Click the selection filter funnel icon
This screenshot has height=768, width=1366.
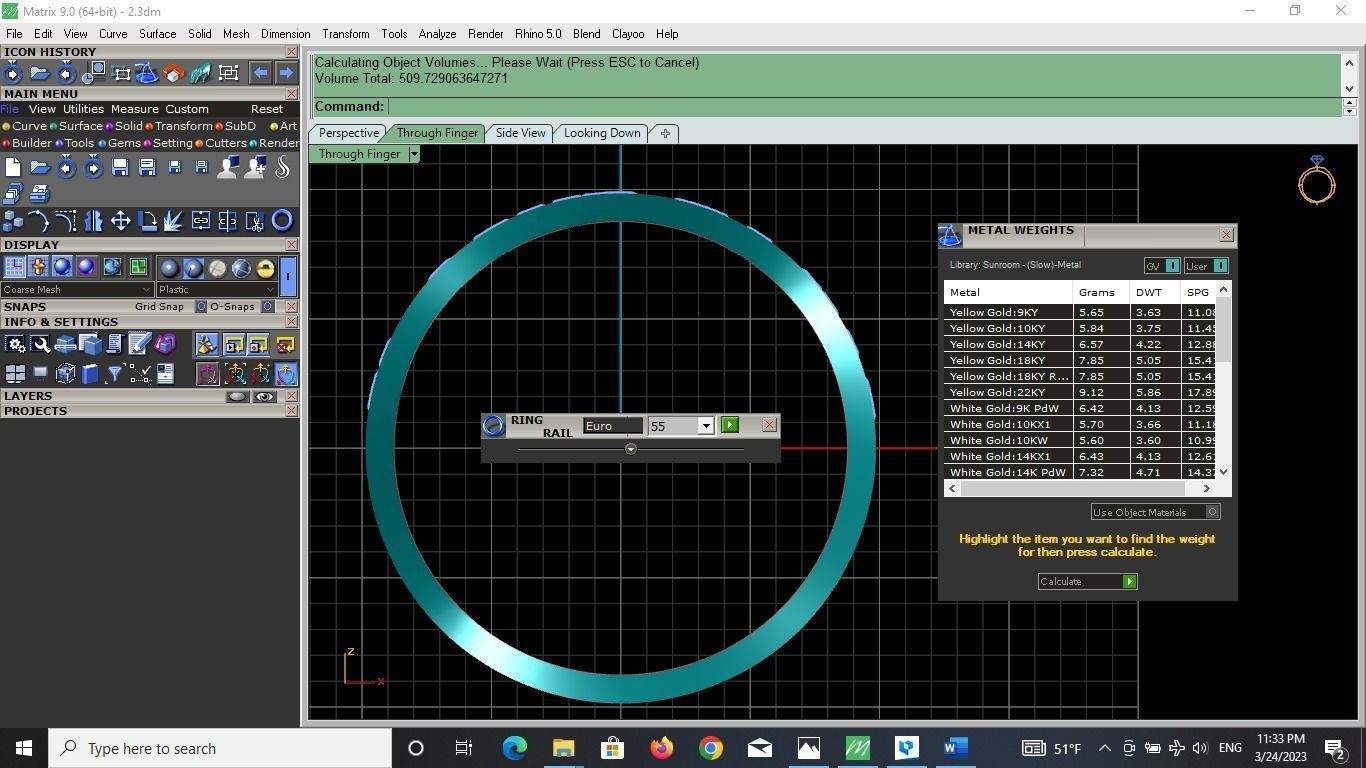[x=115, y=374]
